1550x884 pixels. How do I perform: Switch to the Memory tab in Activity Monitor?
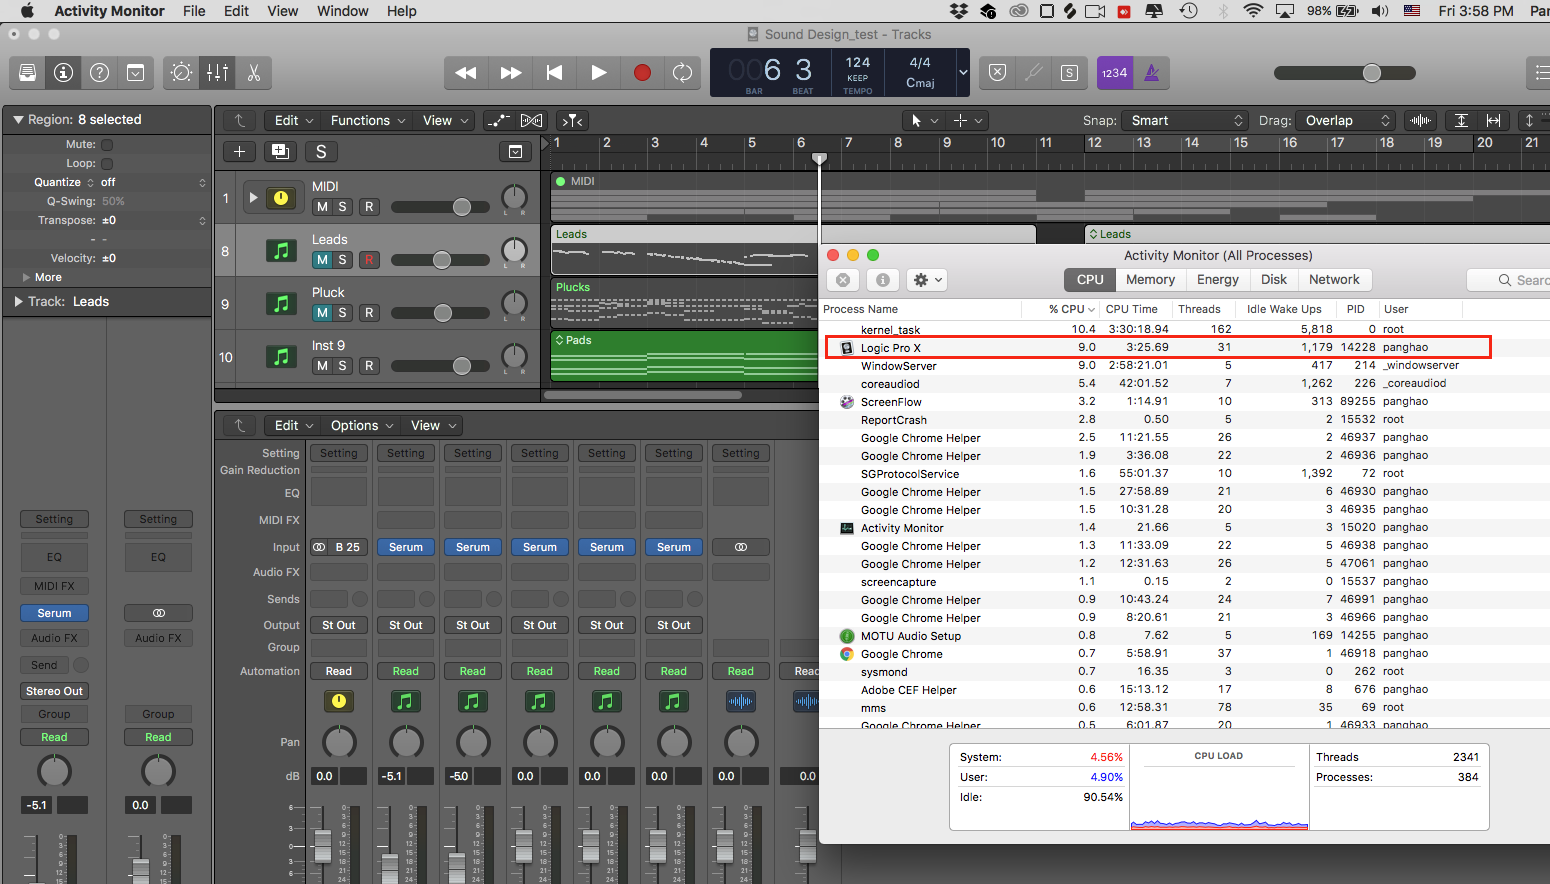tap(1150, 280)
